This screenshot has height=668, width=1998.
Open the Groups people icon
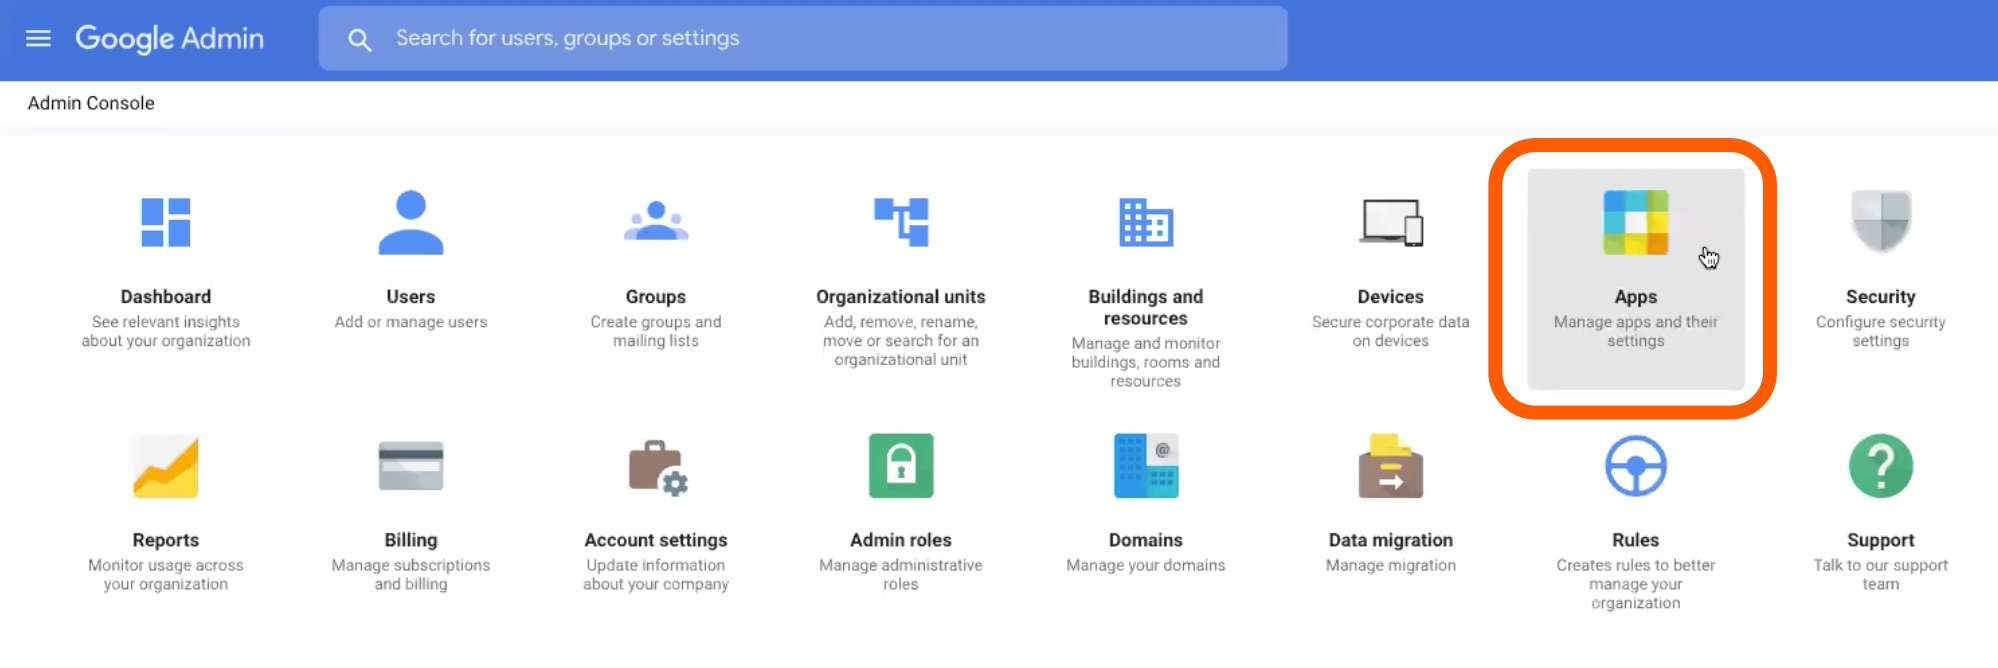[x=656, y=221]
